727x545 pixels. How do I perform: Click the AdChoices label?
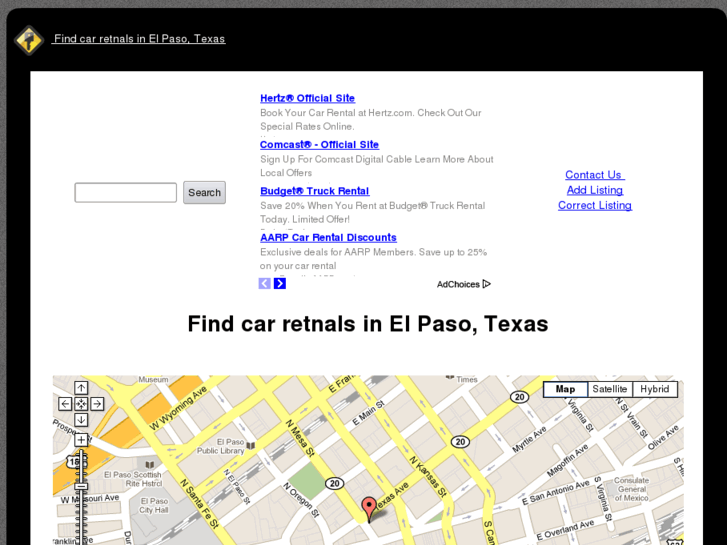(464, 284)
